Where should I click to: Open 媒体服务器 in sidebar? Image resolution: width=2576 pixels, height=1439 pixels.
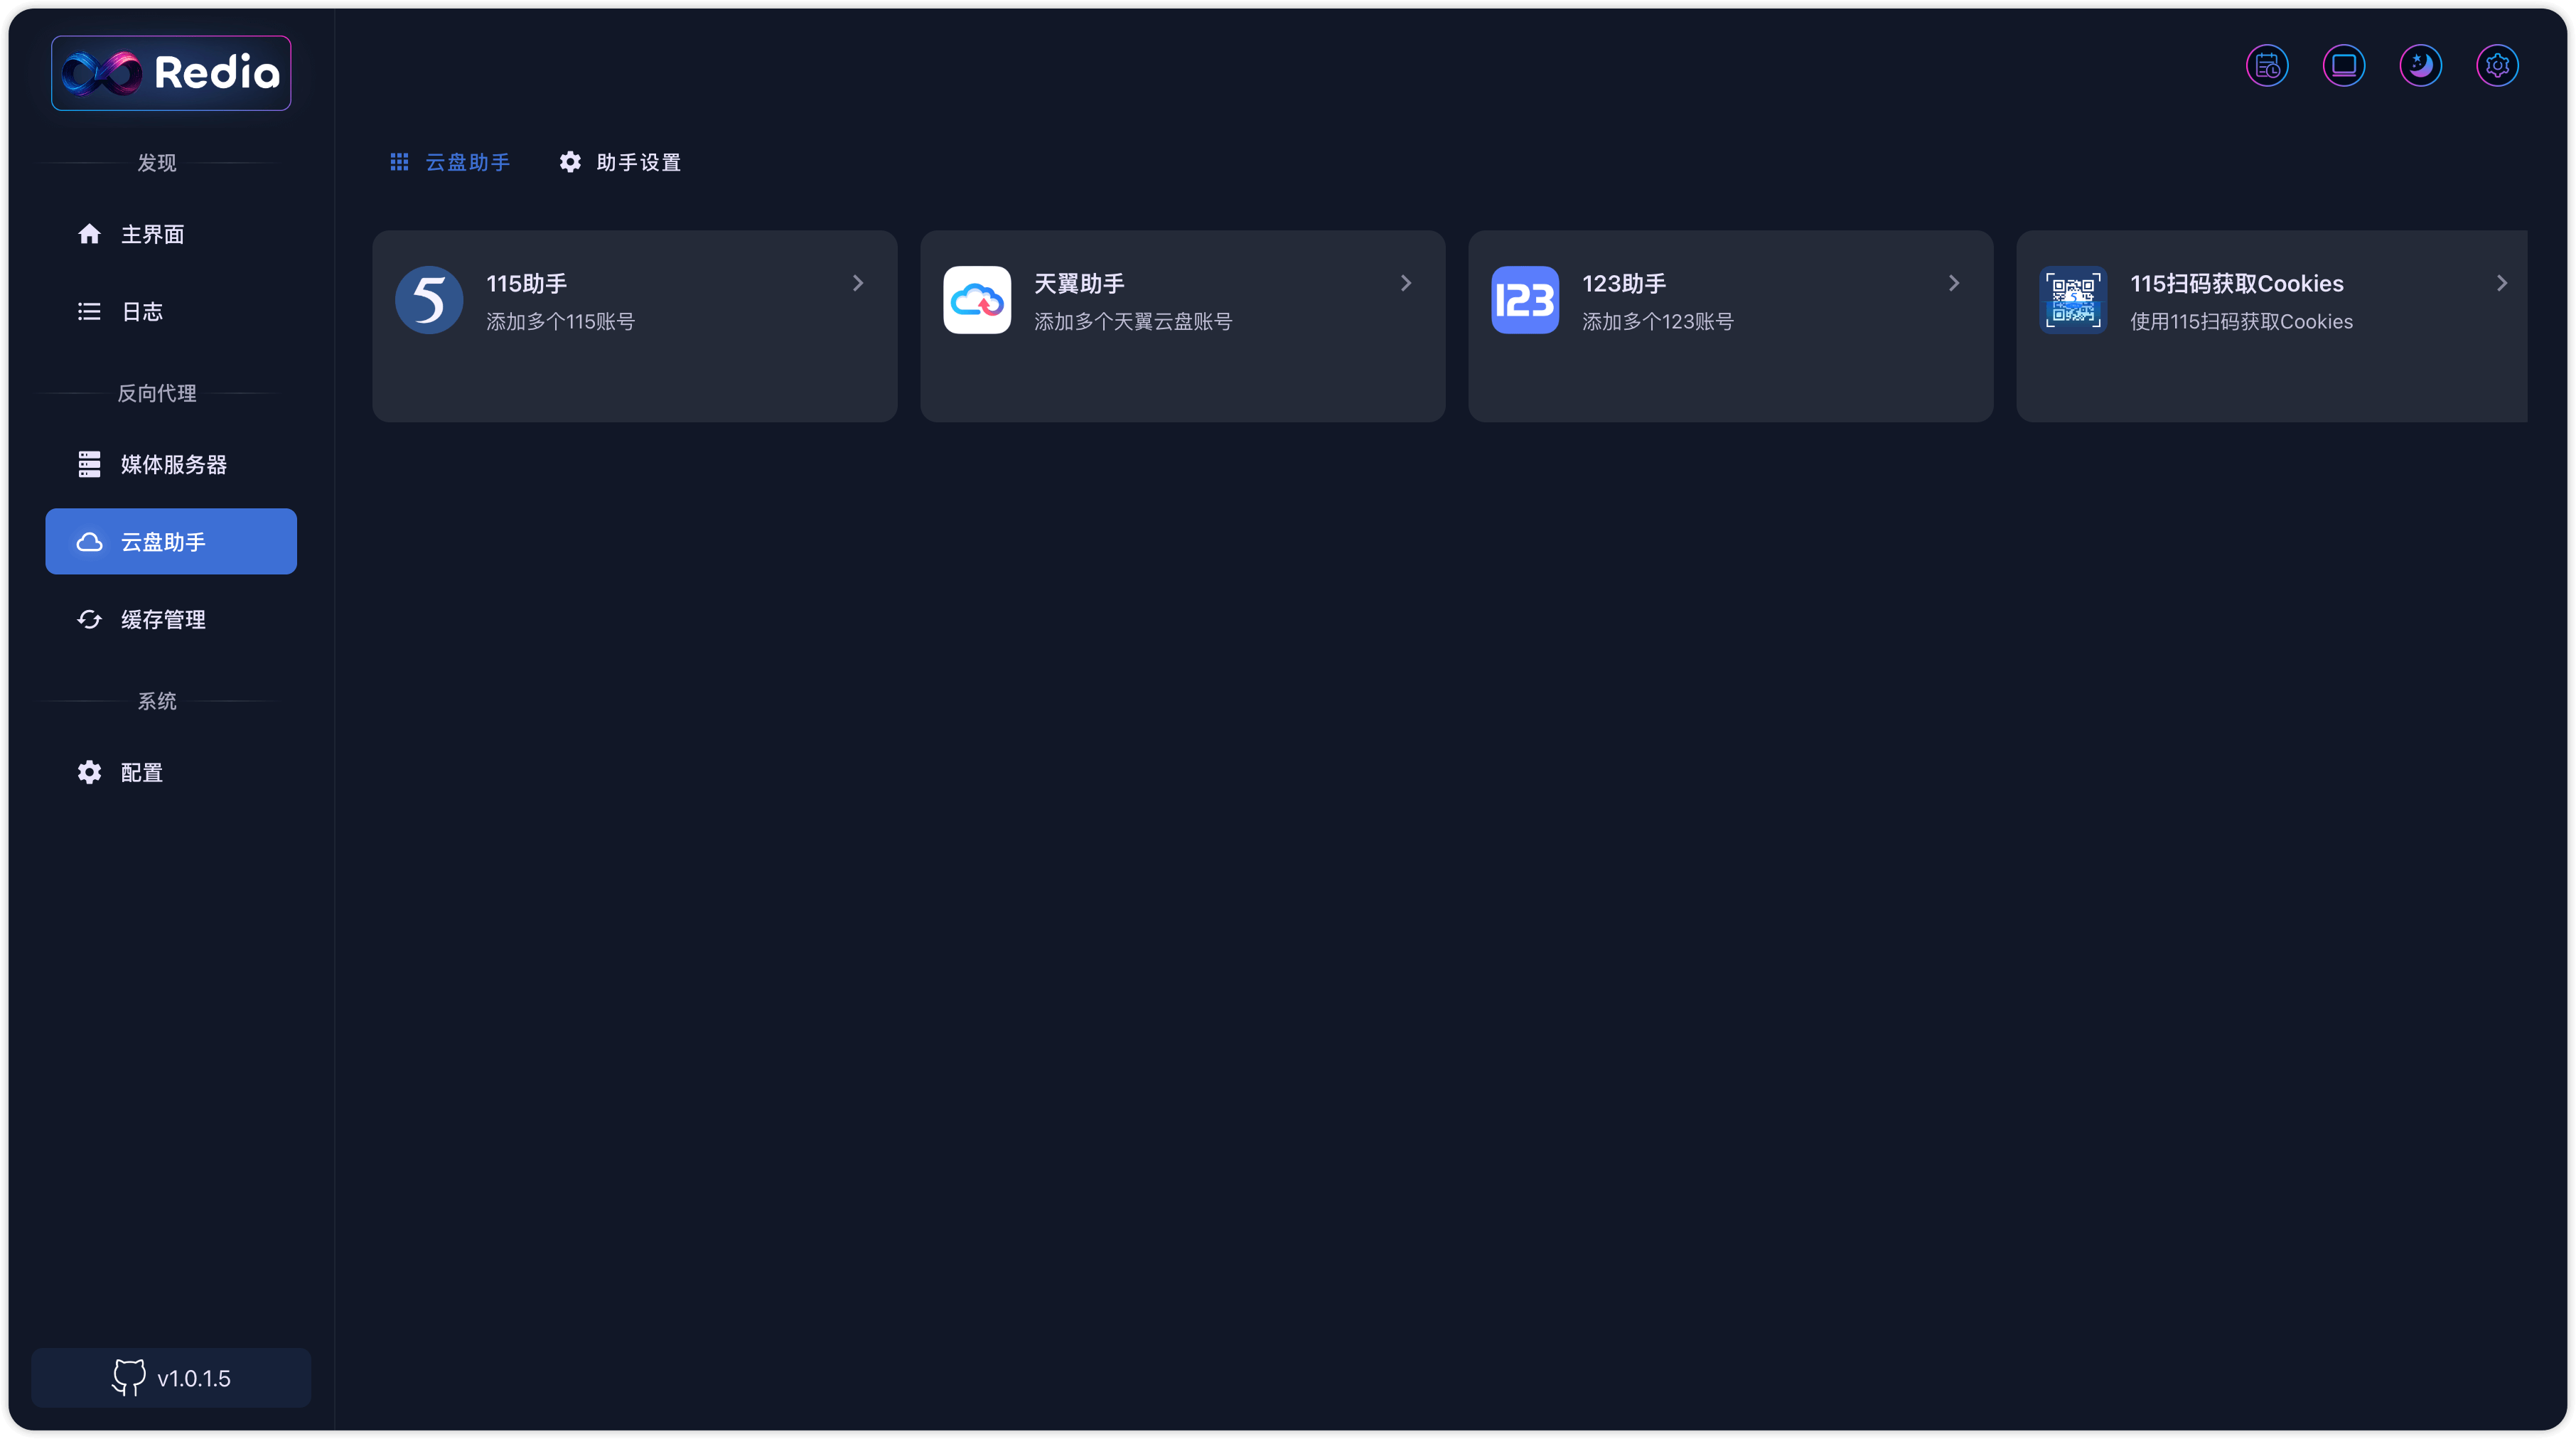tap(173, 465)
